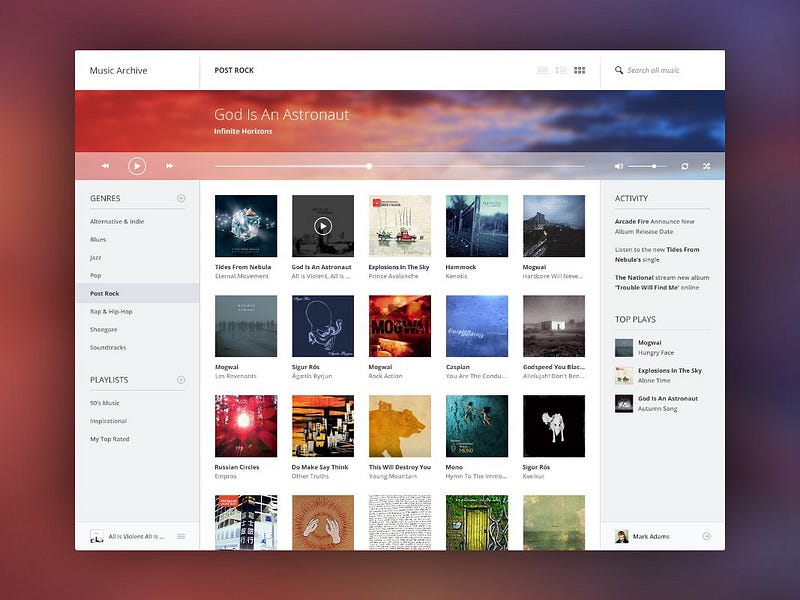
Task: Open the Hammock Kenotic album cover
Action: (477, 226)
